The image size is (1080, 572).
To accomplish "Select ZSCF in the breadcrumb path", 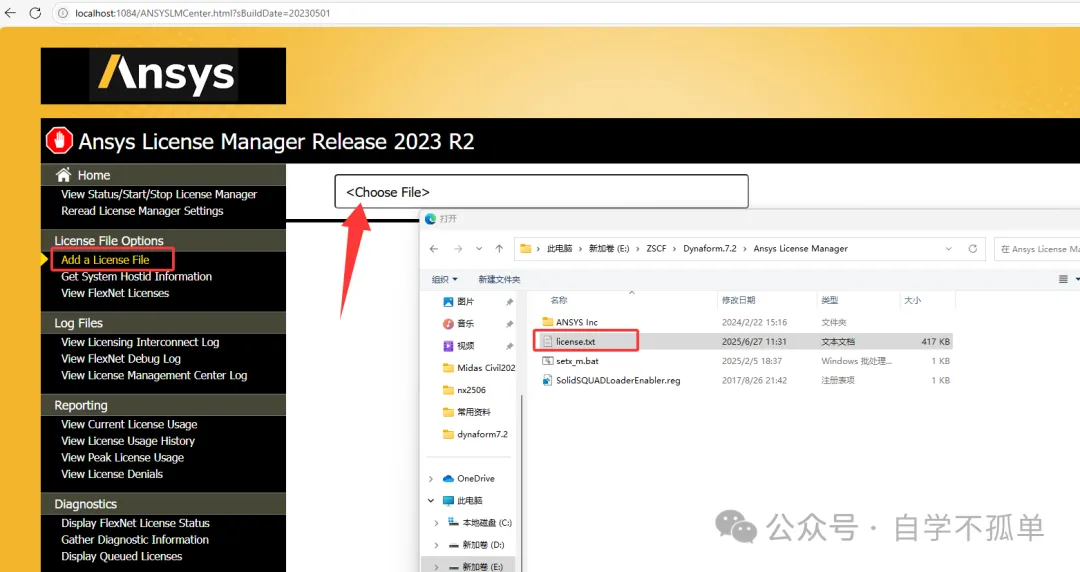I will tap(656, 249).
